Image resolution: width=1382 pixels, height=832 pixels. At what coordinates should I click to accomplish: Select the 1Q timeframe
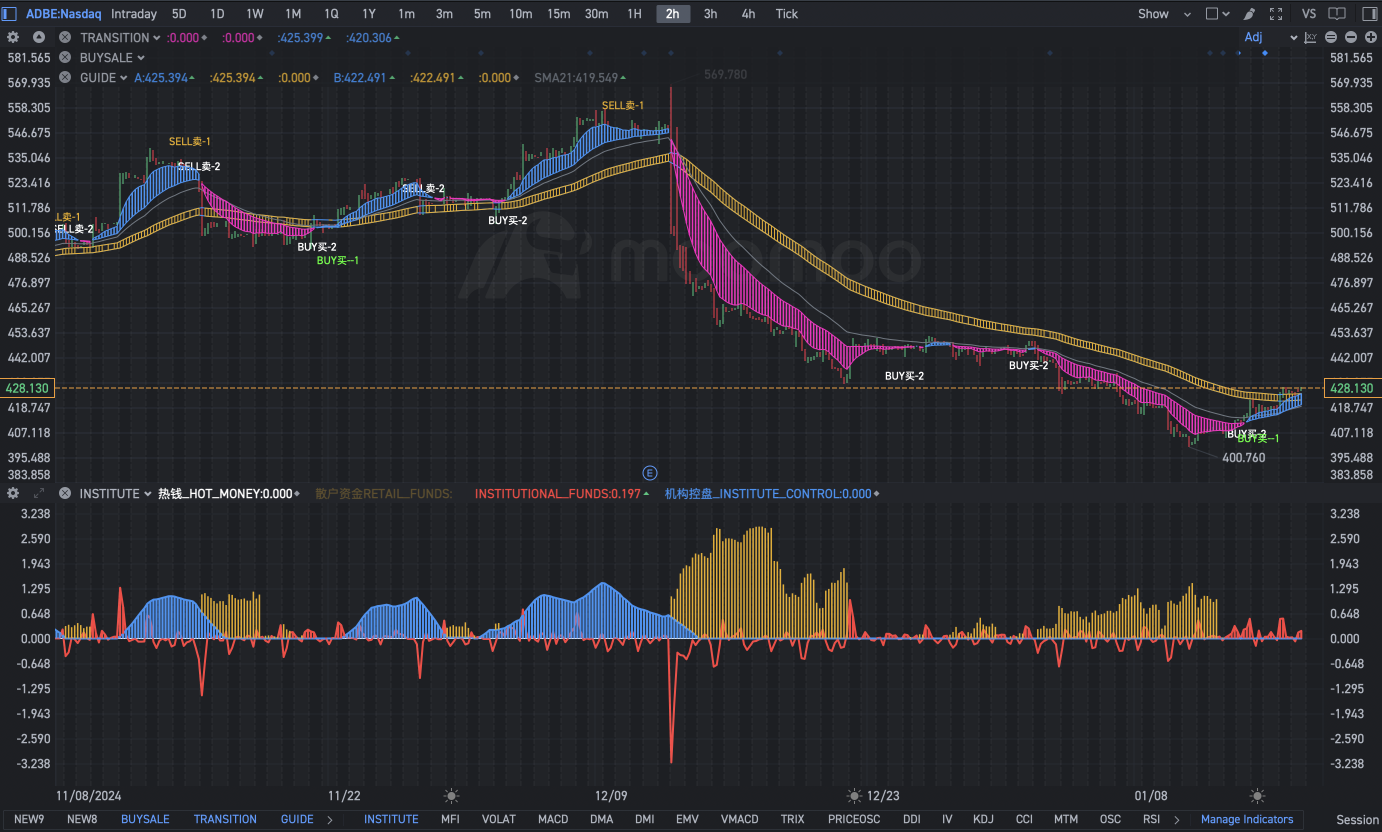(x=331, y=14)
